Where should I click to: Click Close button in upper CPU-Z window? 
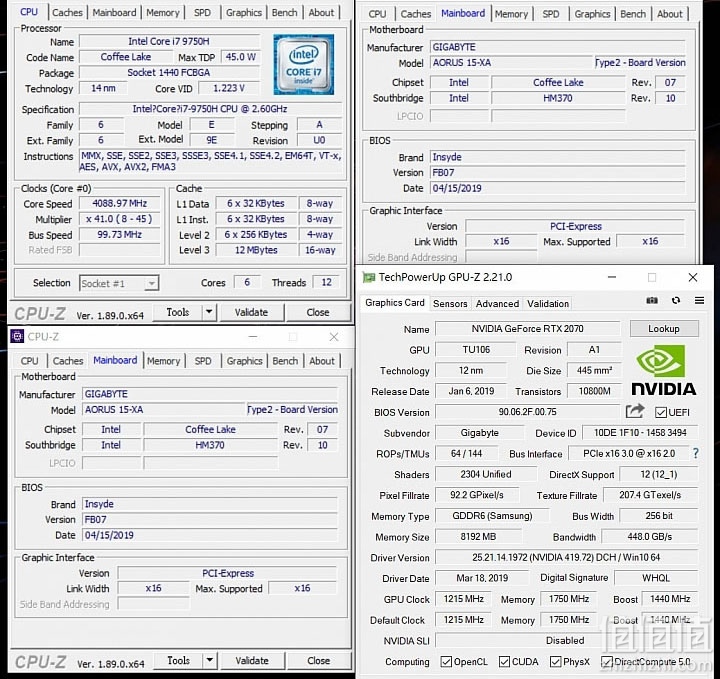coord(318,312)
